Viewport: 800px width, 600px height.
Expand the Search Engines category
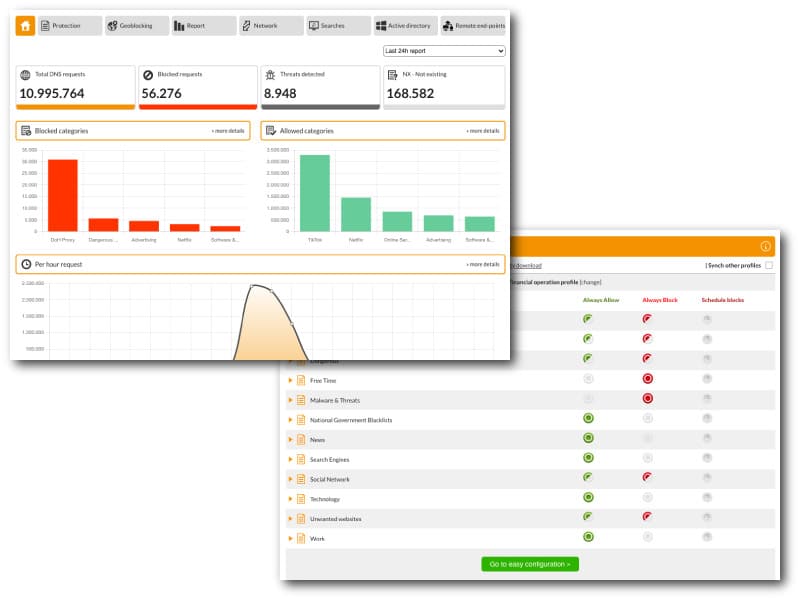291,459
